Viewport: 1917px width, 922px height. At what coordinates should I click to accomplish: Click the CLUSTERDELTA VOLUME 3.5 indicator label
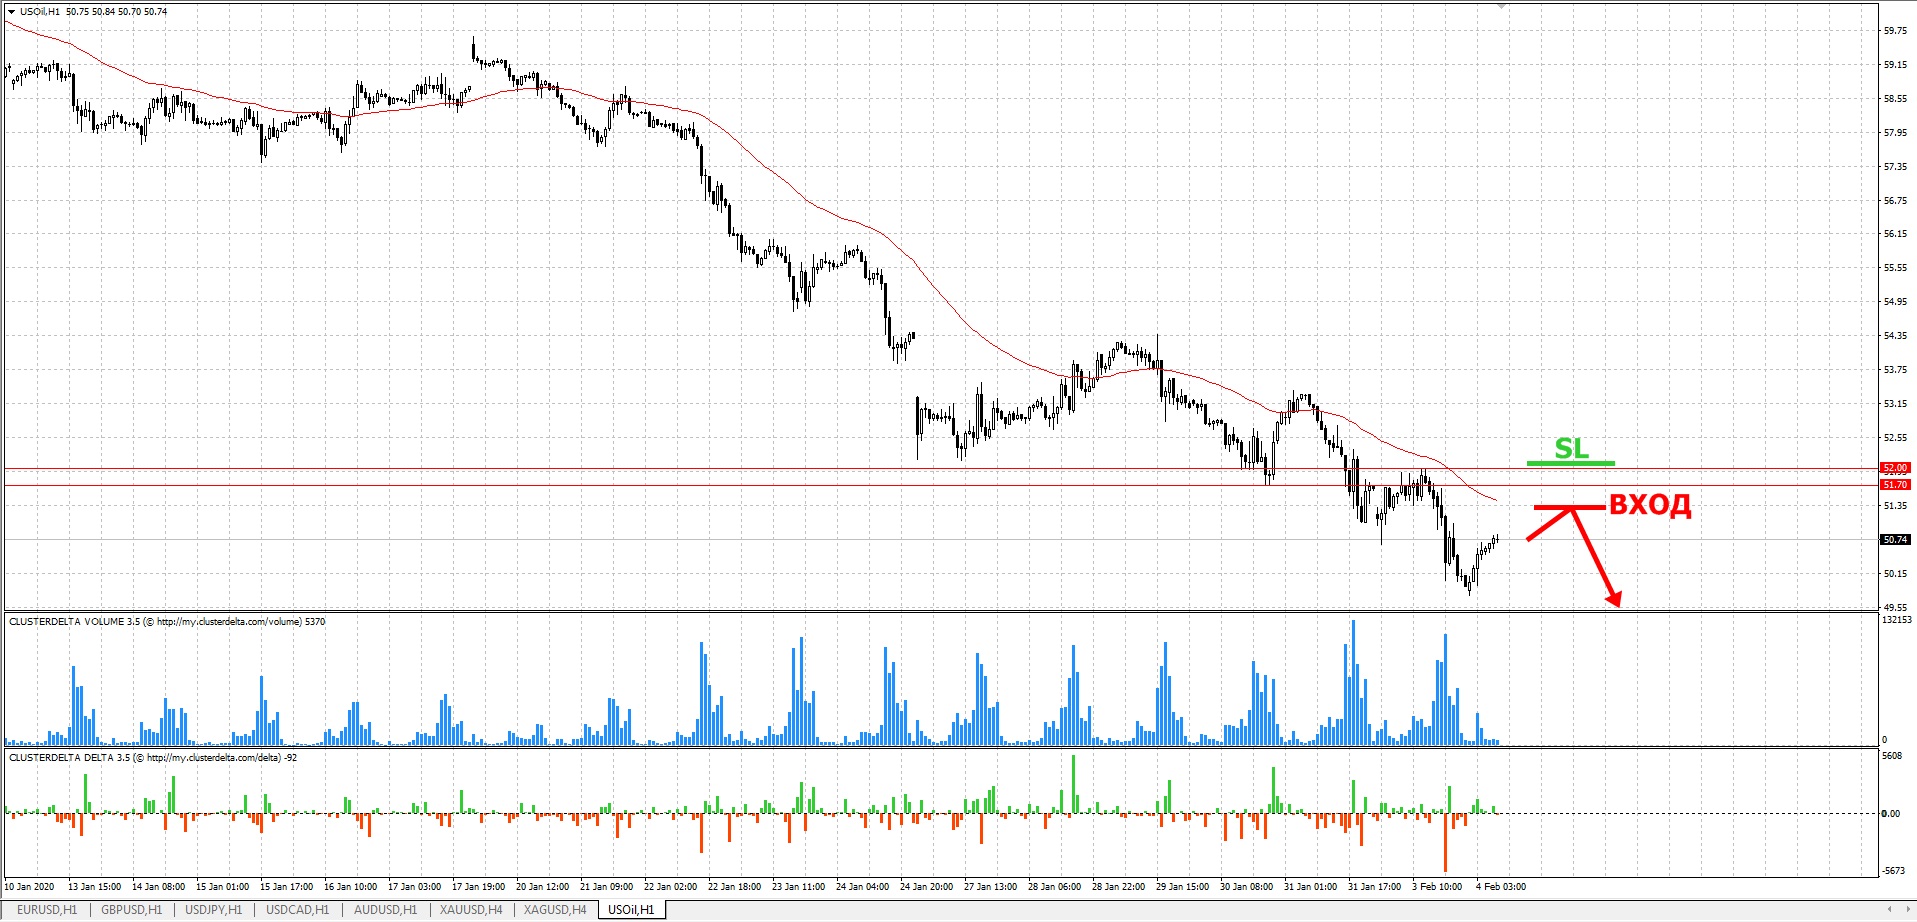click(167, 622)
